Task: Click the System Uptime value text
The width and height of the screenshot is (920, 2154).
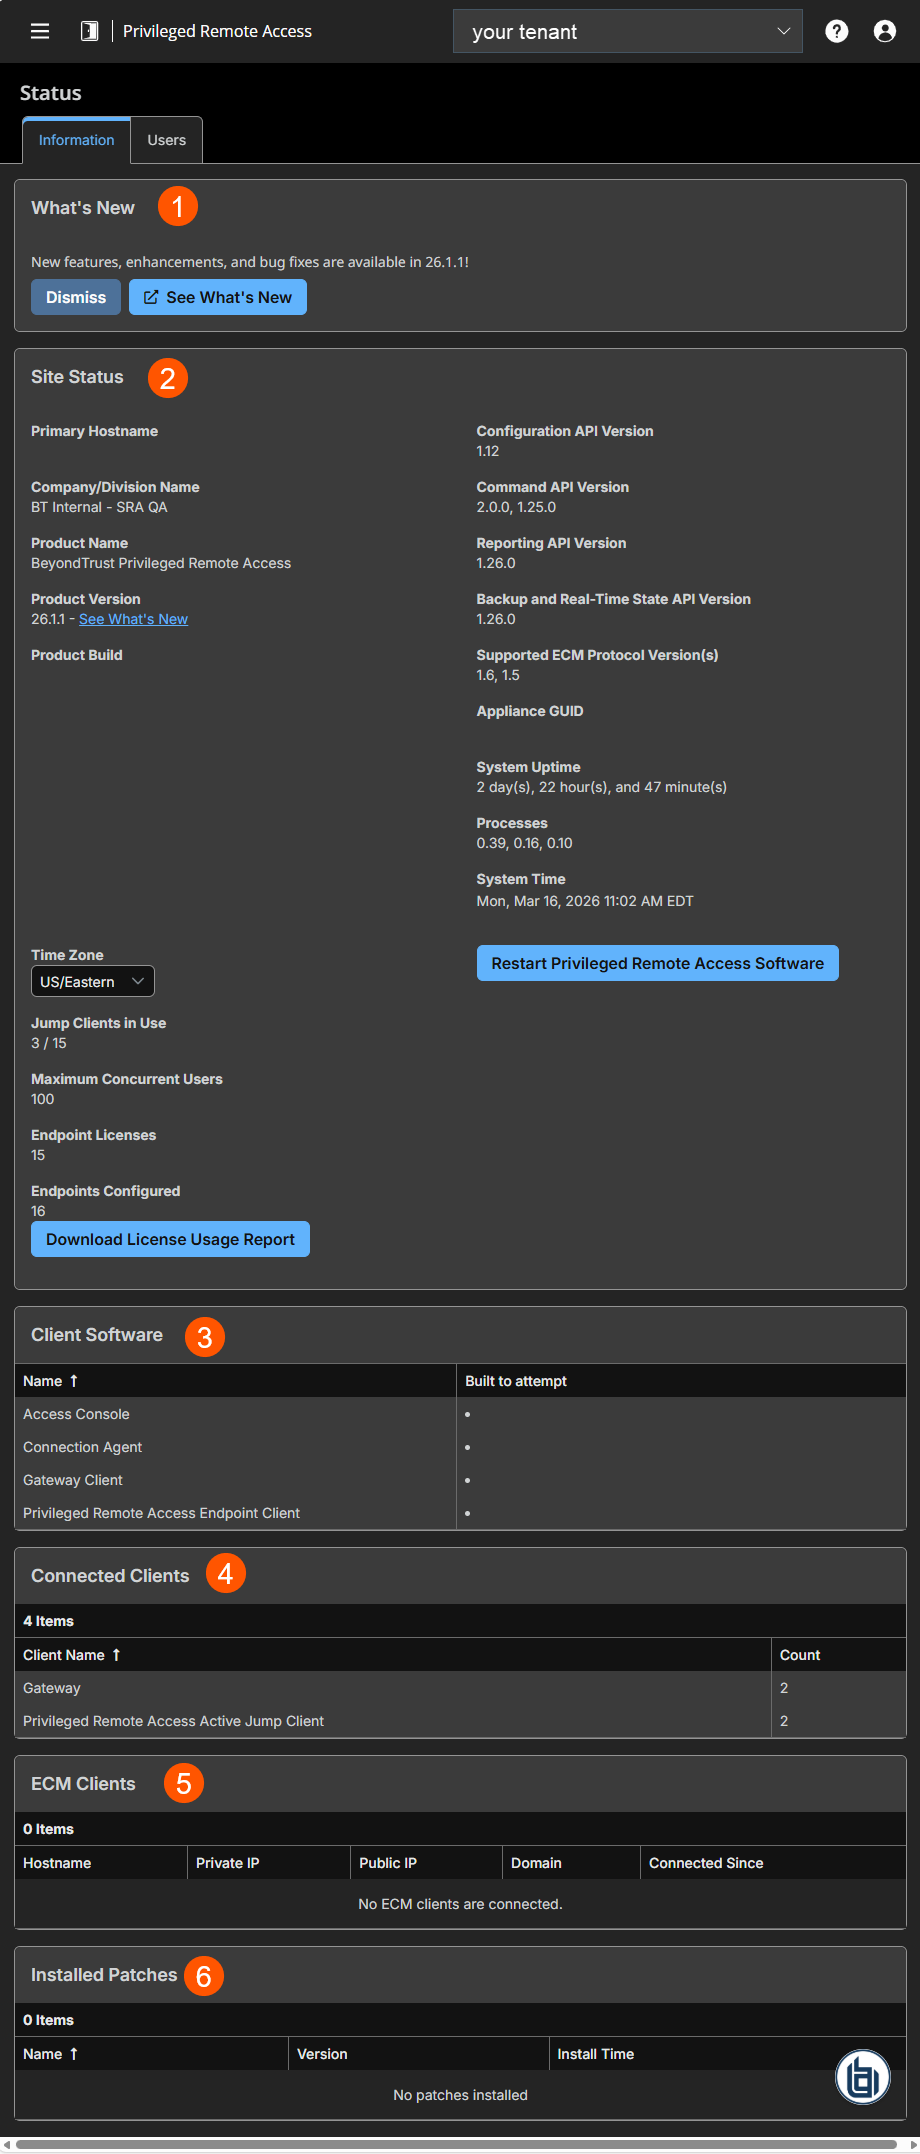Action: [x=602, y=787]
